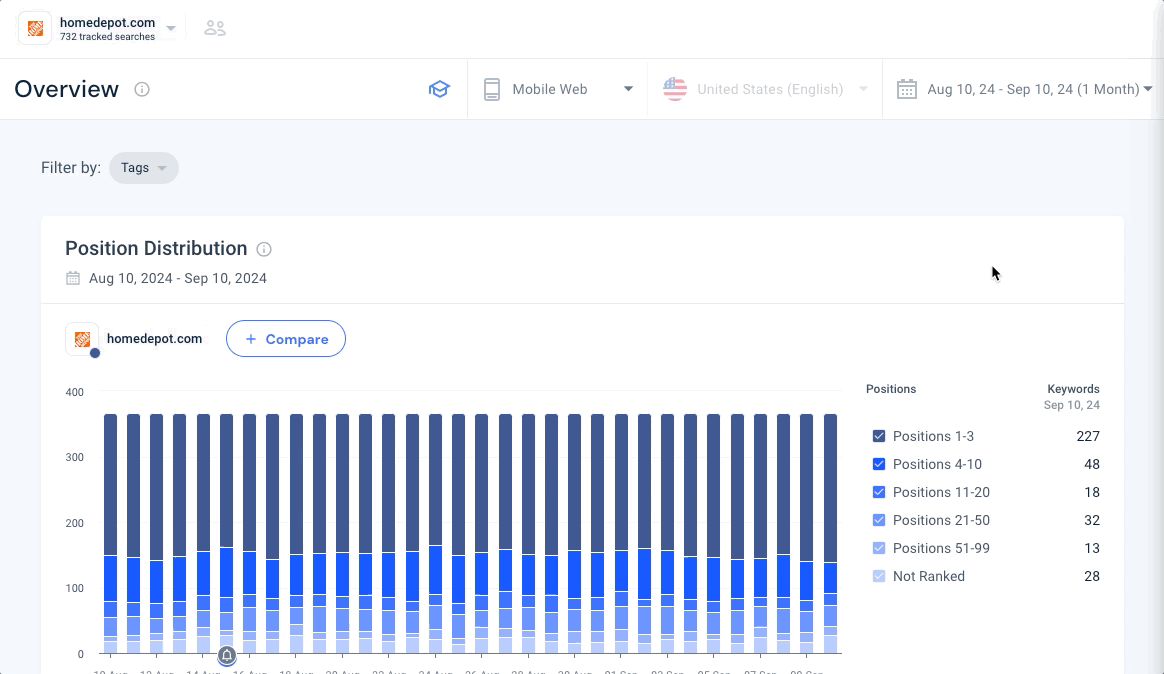Toggle the Positions 11-20 checkbox
This screenshot has height=674, width=1164.
(879, 492)
